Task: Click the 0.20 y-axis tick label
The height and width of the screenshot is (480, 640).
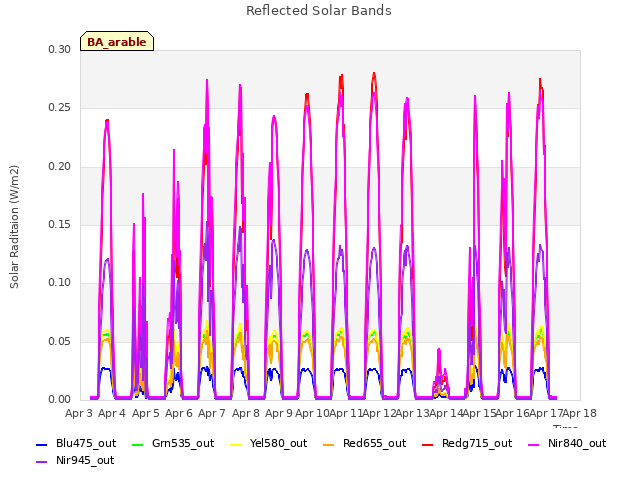Action: [x=60, y=166]
